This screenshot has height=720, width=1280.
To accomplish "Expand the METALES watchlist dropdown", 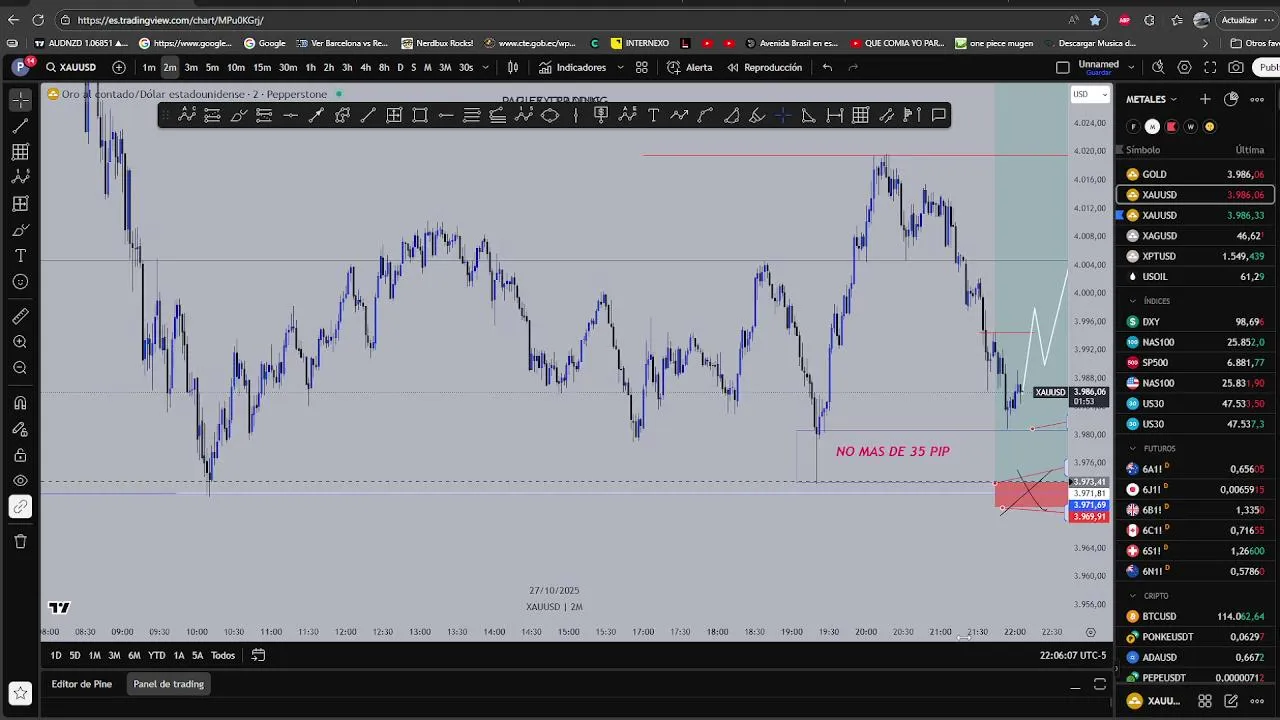I will point(1151,99).
